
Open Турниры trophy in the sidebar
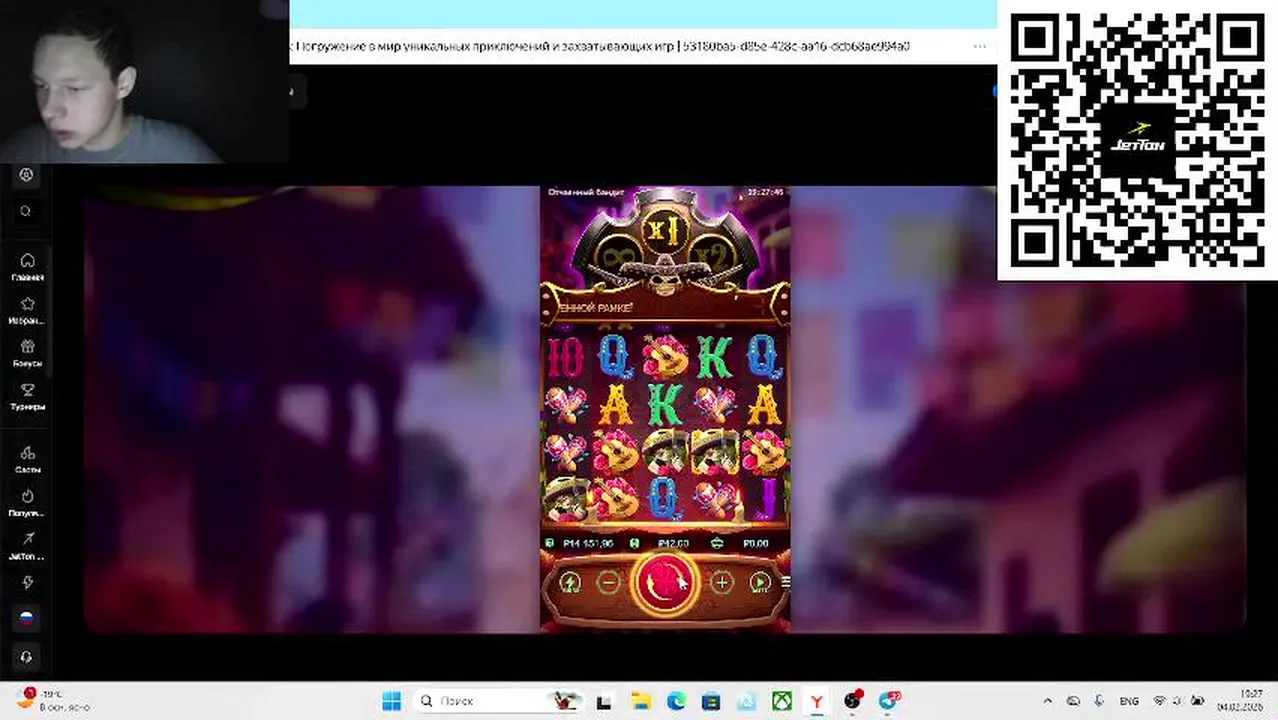click(27, 397)
